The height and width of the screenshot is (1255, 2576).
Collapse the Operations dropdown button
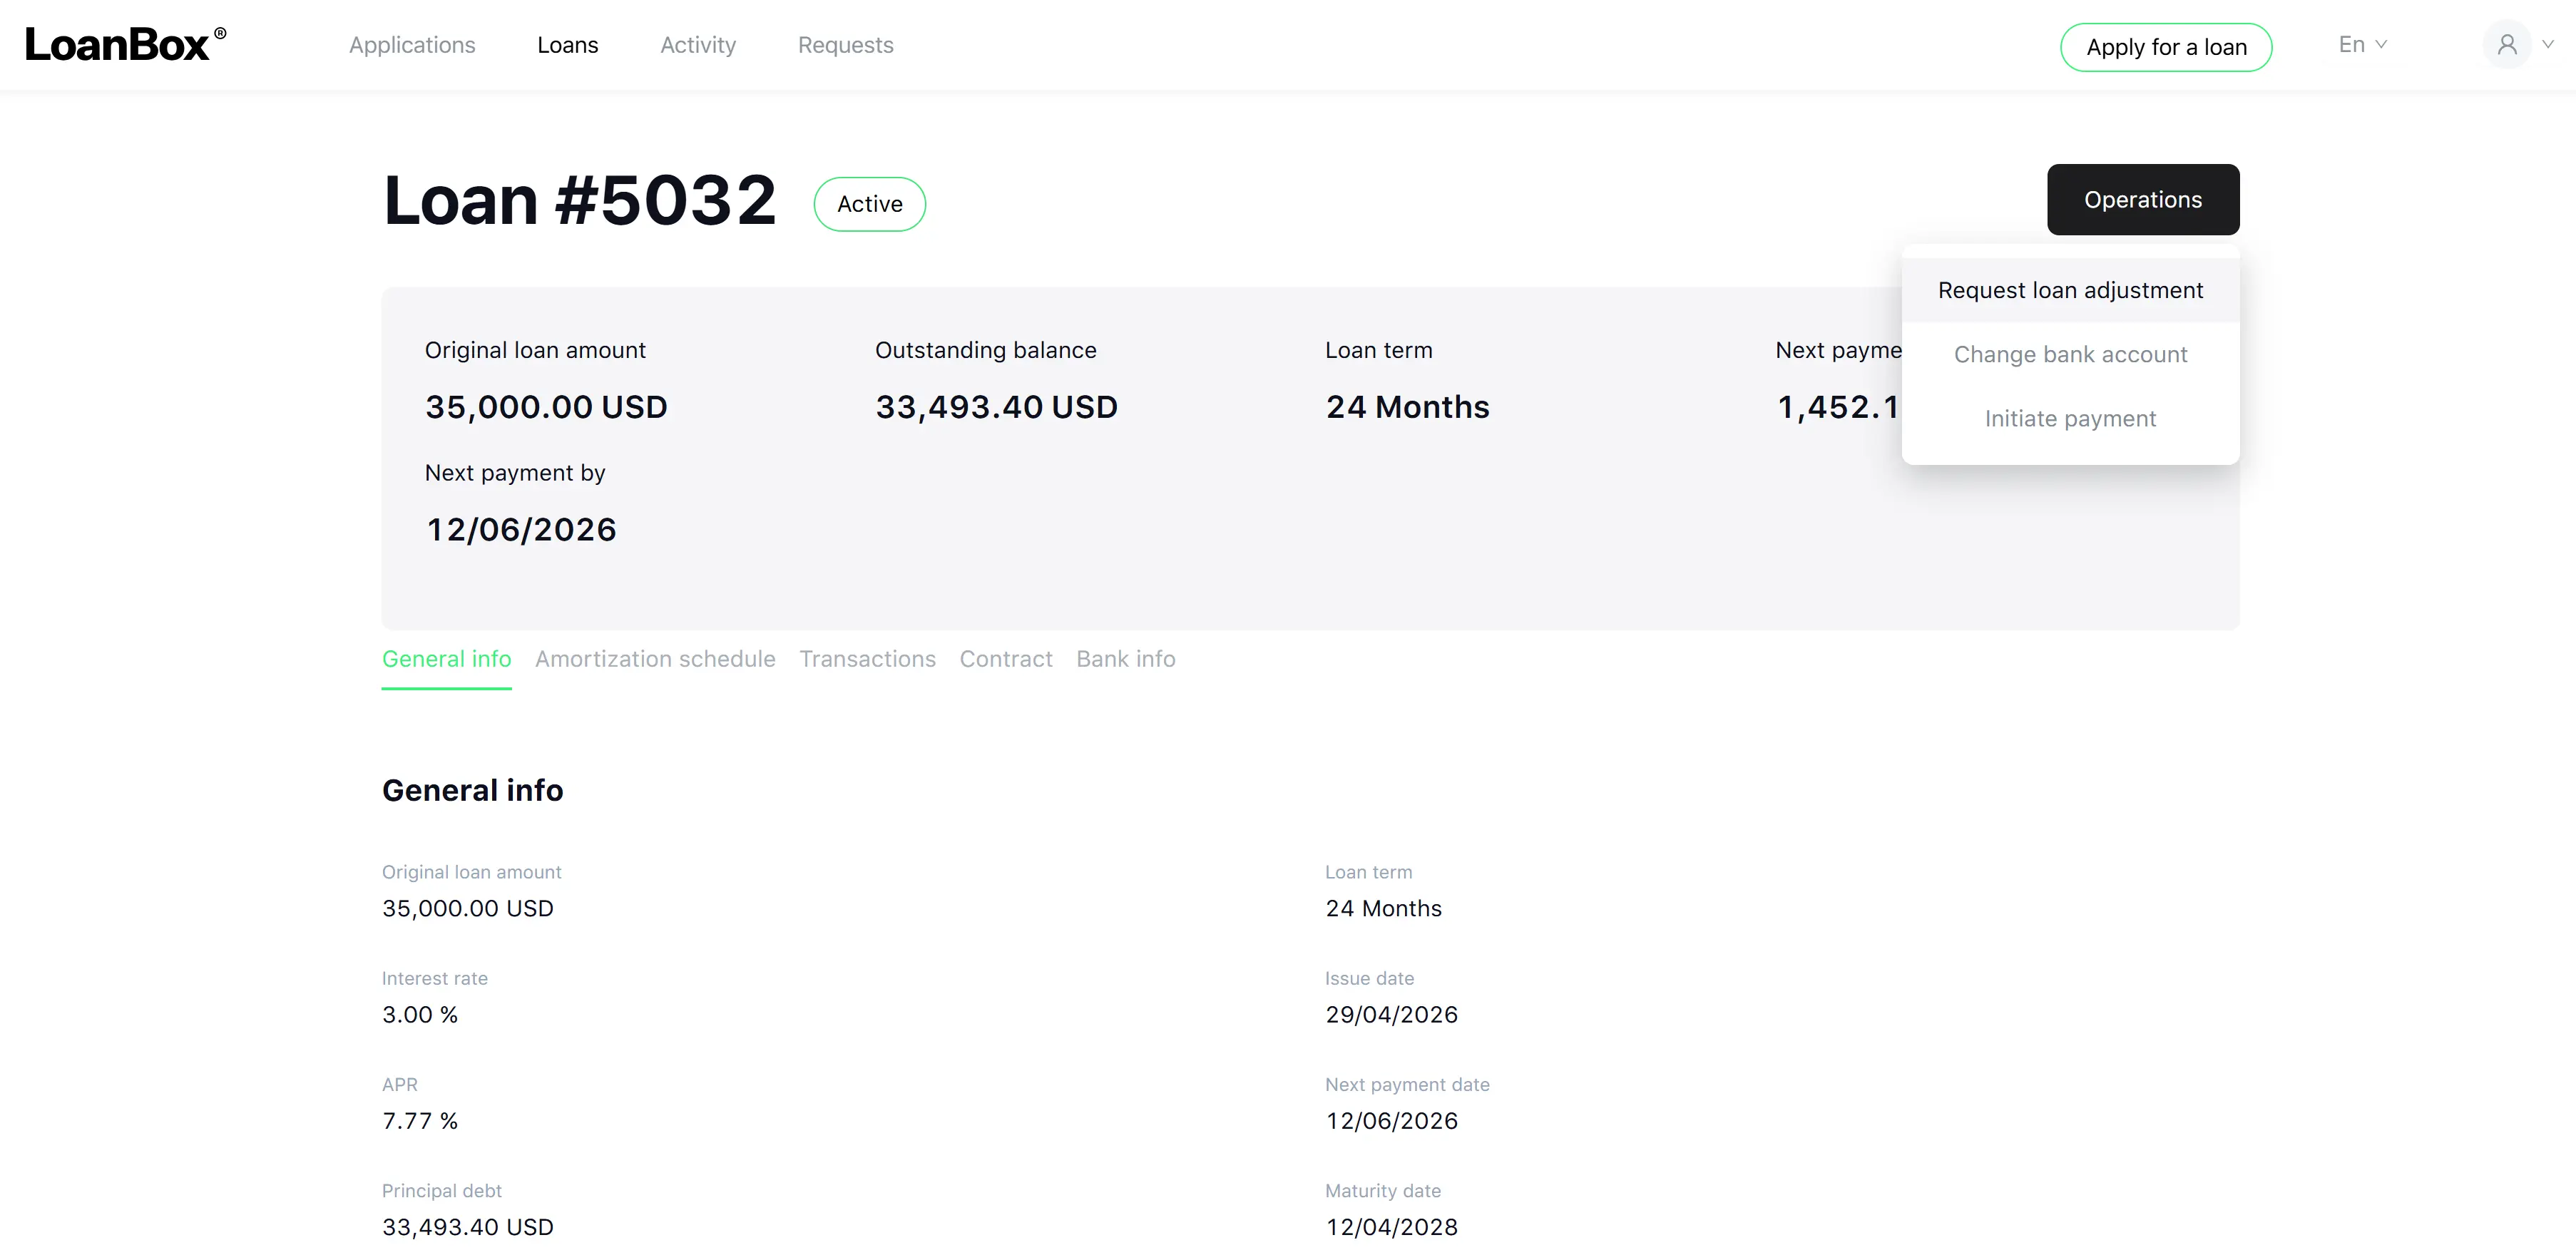coord(2143,200)
